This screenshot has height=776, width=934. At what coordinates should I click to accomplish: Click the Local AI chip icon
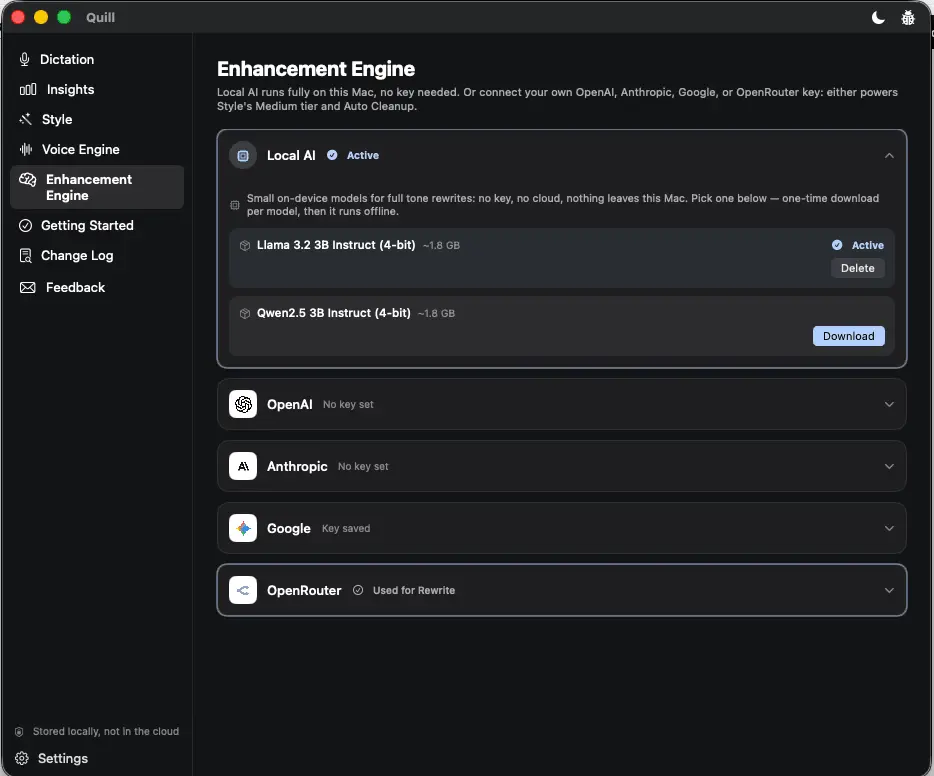[243, 155]
